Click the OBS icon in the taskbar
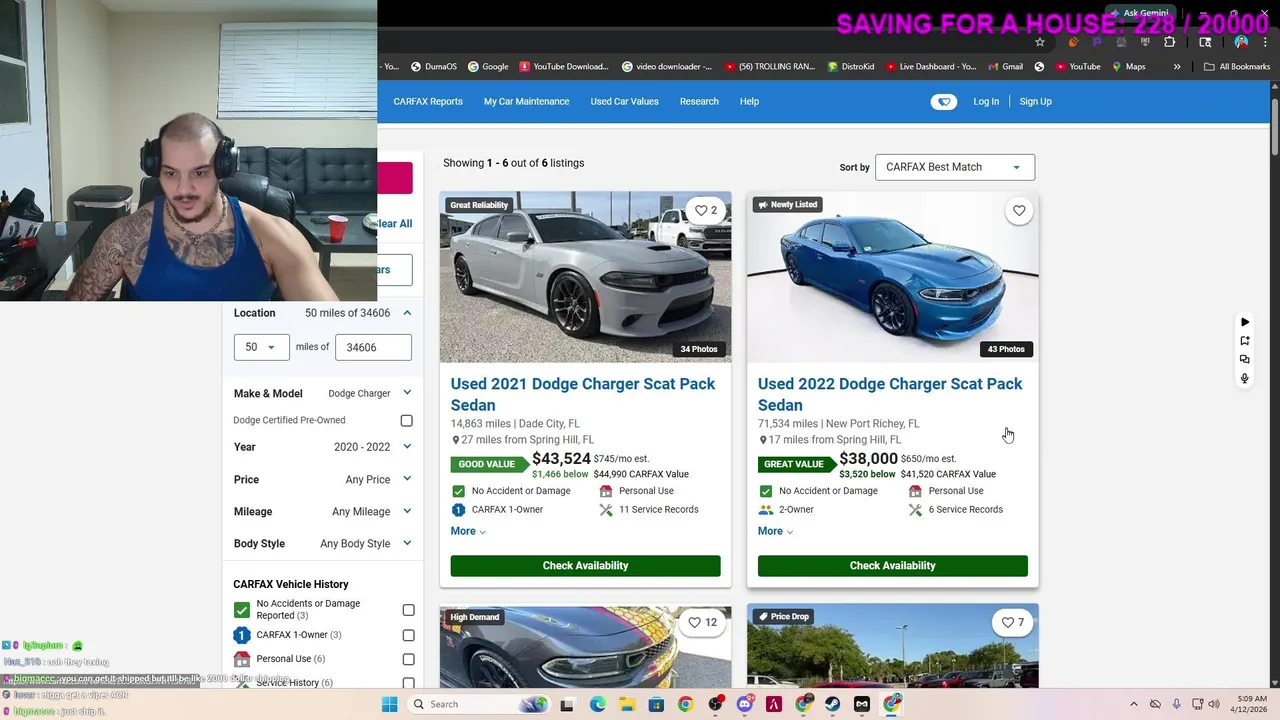Screen dimensions: 1280x720 pyautogui.click(x=715, y=704)
